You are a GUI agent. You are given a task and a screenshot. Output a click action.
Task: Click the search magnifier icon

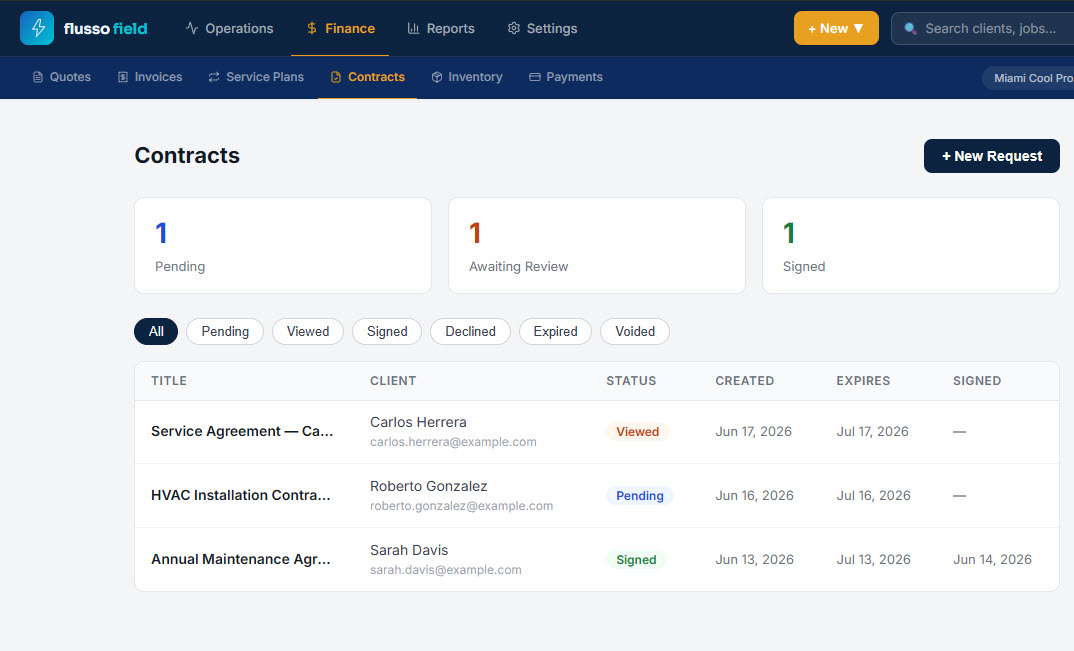click(910, 29)
